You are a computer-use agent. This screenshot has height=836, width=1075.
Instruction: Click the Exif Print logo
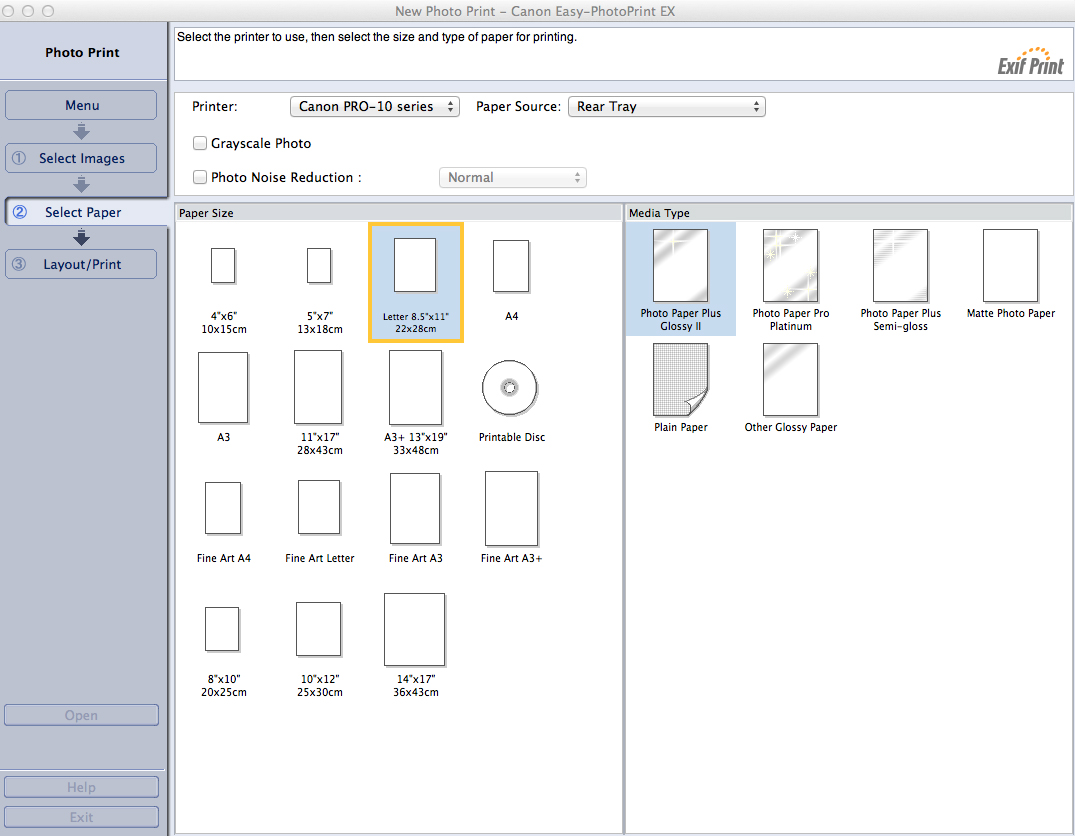click(1030, 62)
